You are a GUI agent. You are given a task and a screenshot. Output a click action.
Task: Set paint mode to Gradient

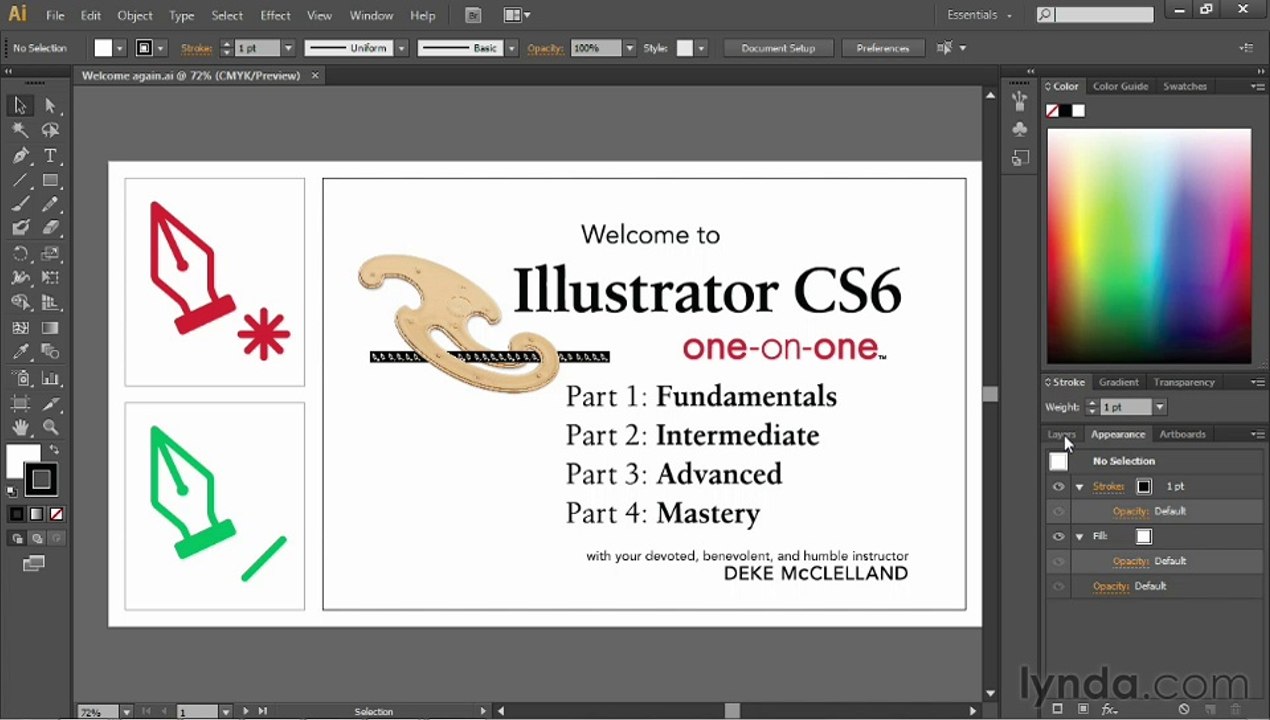pyautogui.click(x=36, y=514)
